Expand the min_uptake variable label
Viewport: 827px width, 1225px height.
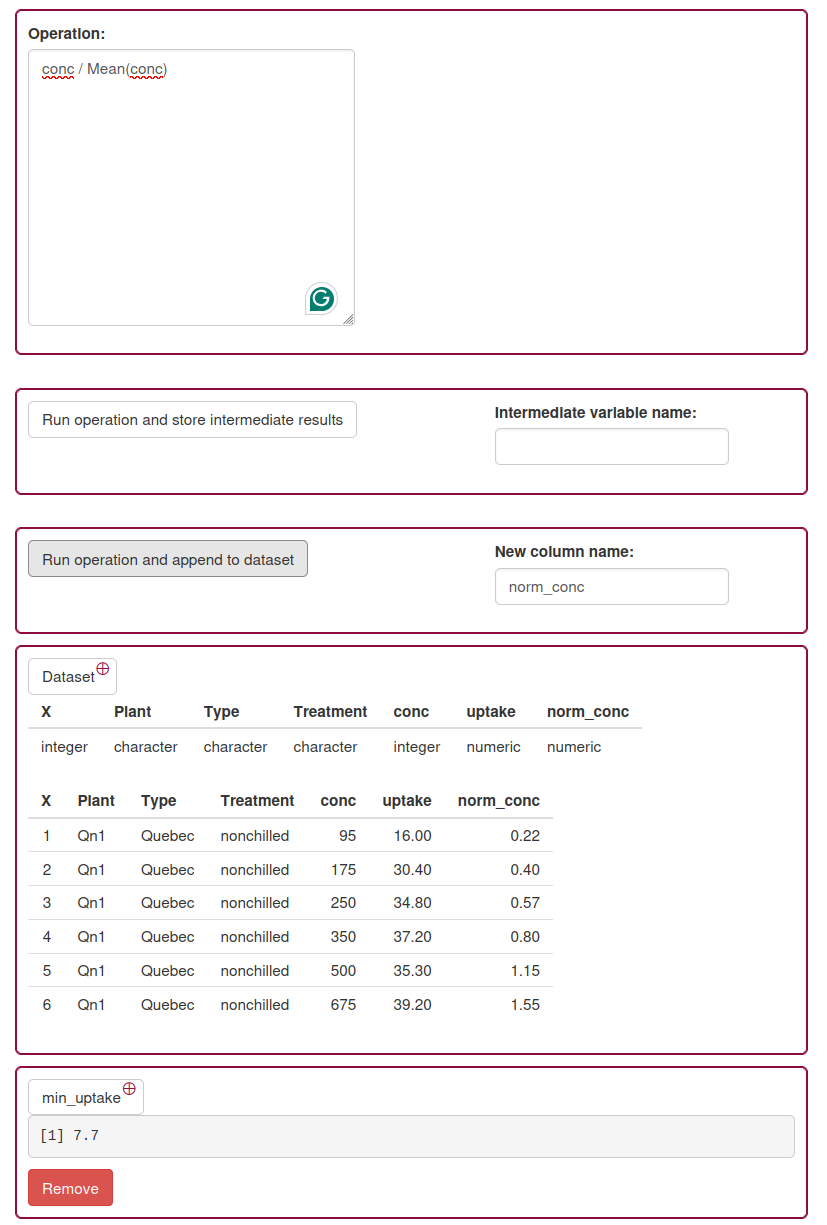81,1098
